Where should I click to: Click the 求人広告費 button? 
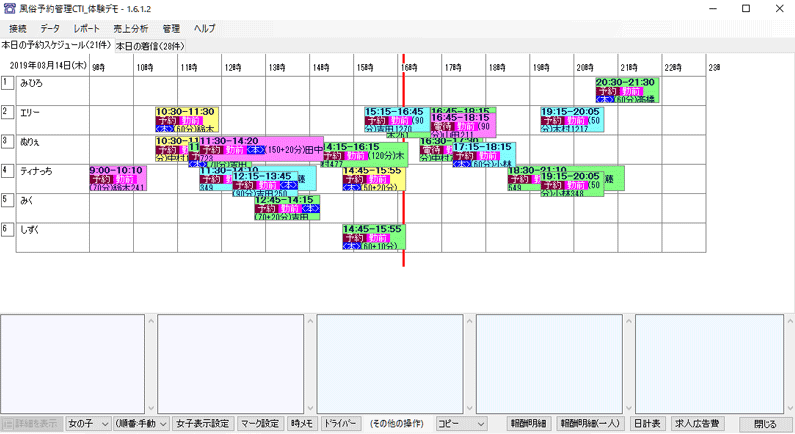coord(696,424)
